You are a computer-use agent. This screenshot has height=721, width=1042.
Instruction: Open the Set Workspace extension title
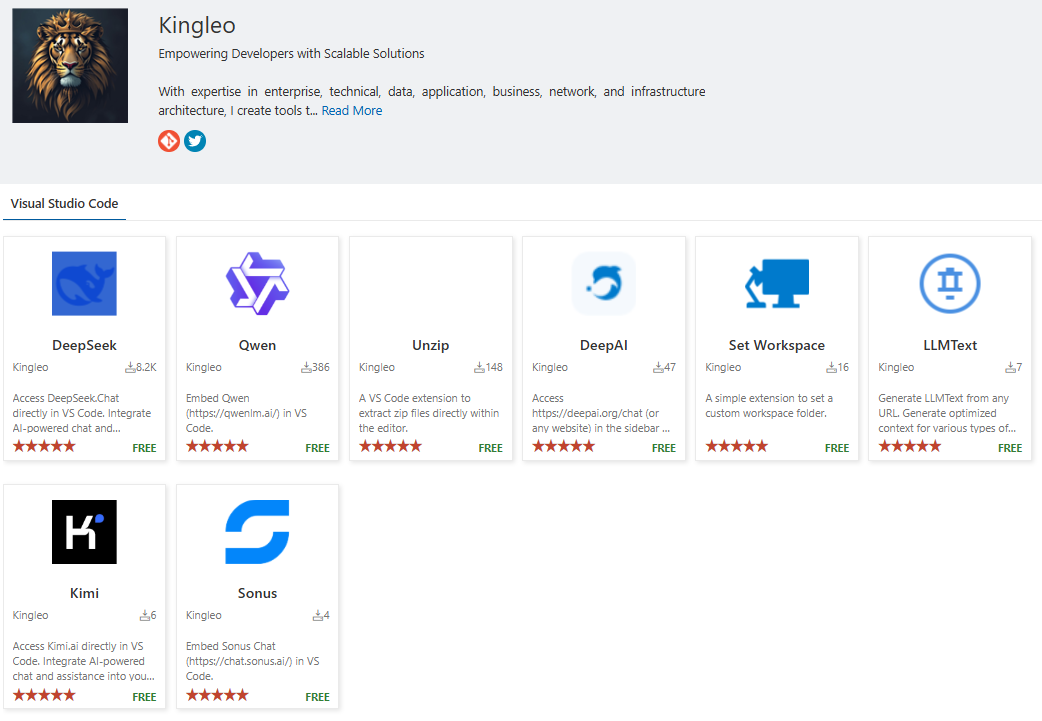pyautogui.click(x=777, y=345)
